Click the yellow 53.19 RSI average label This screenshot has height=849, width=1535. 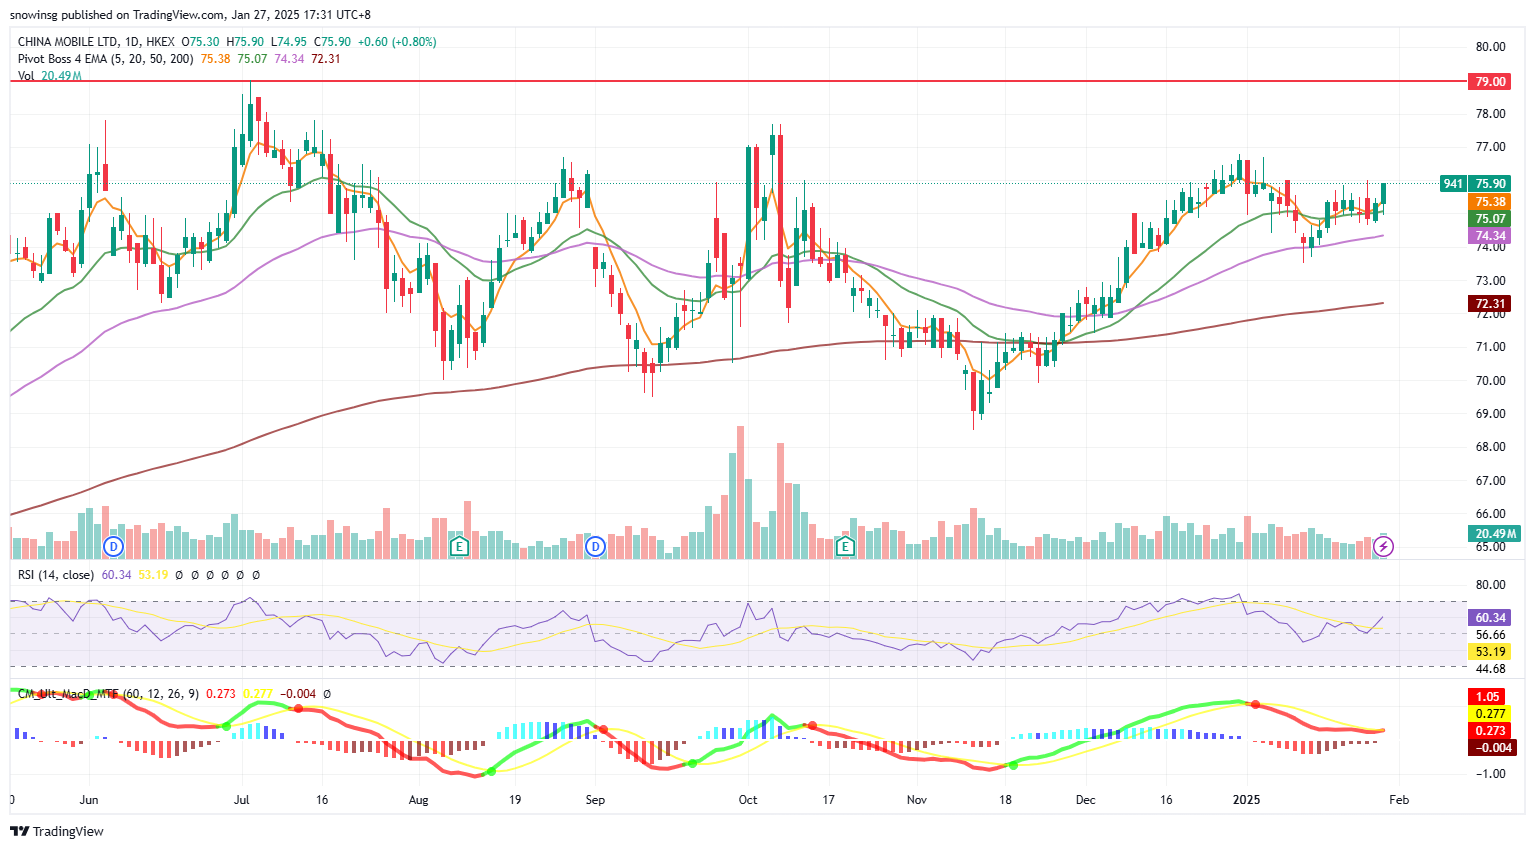(1490, 652)
